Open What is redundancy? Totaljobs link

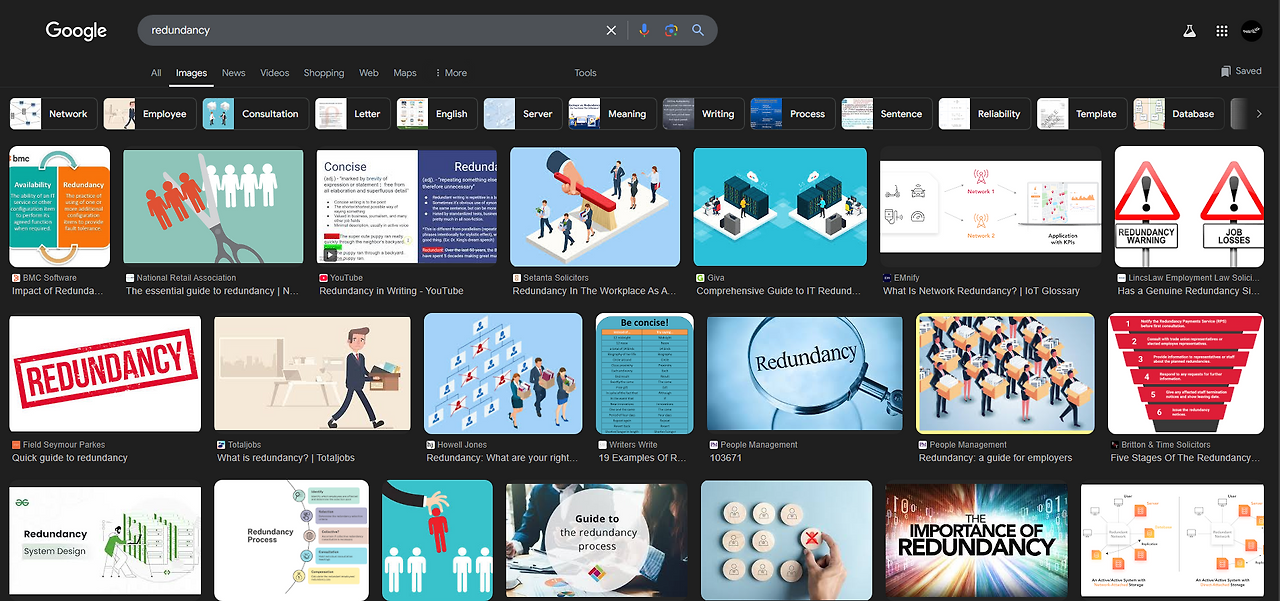click(x=286, y=458)
